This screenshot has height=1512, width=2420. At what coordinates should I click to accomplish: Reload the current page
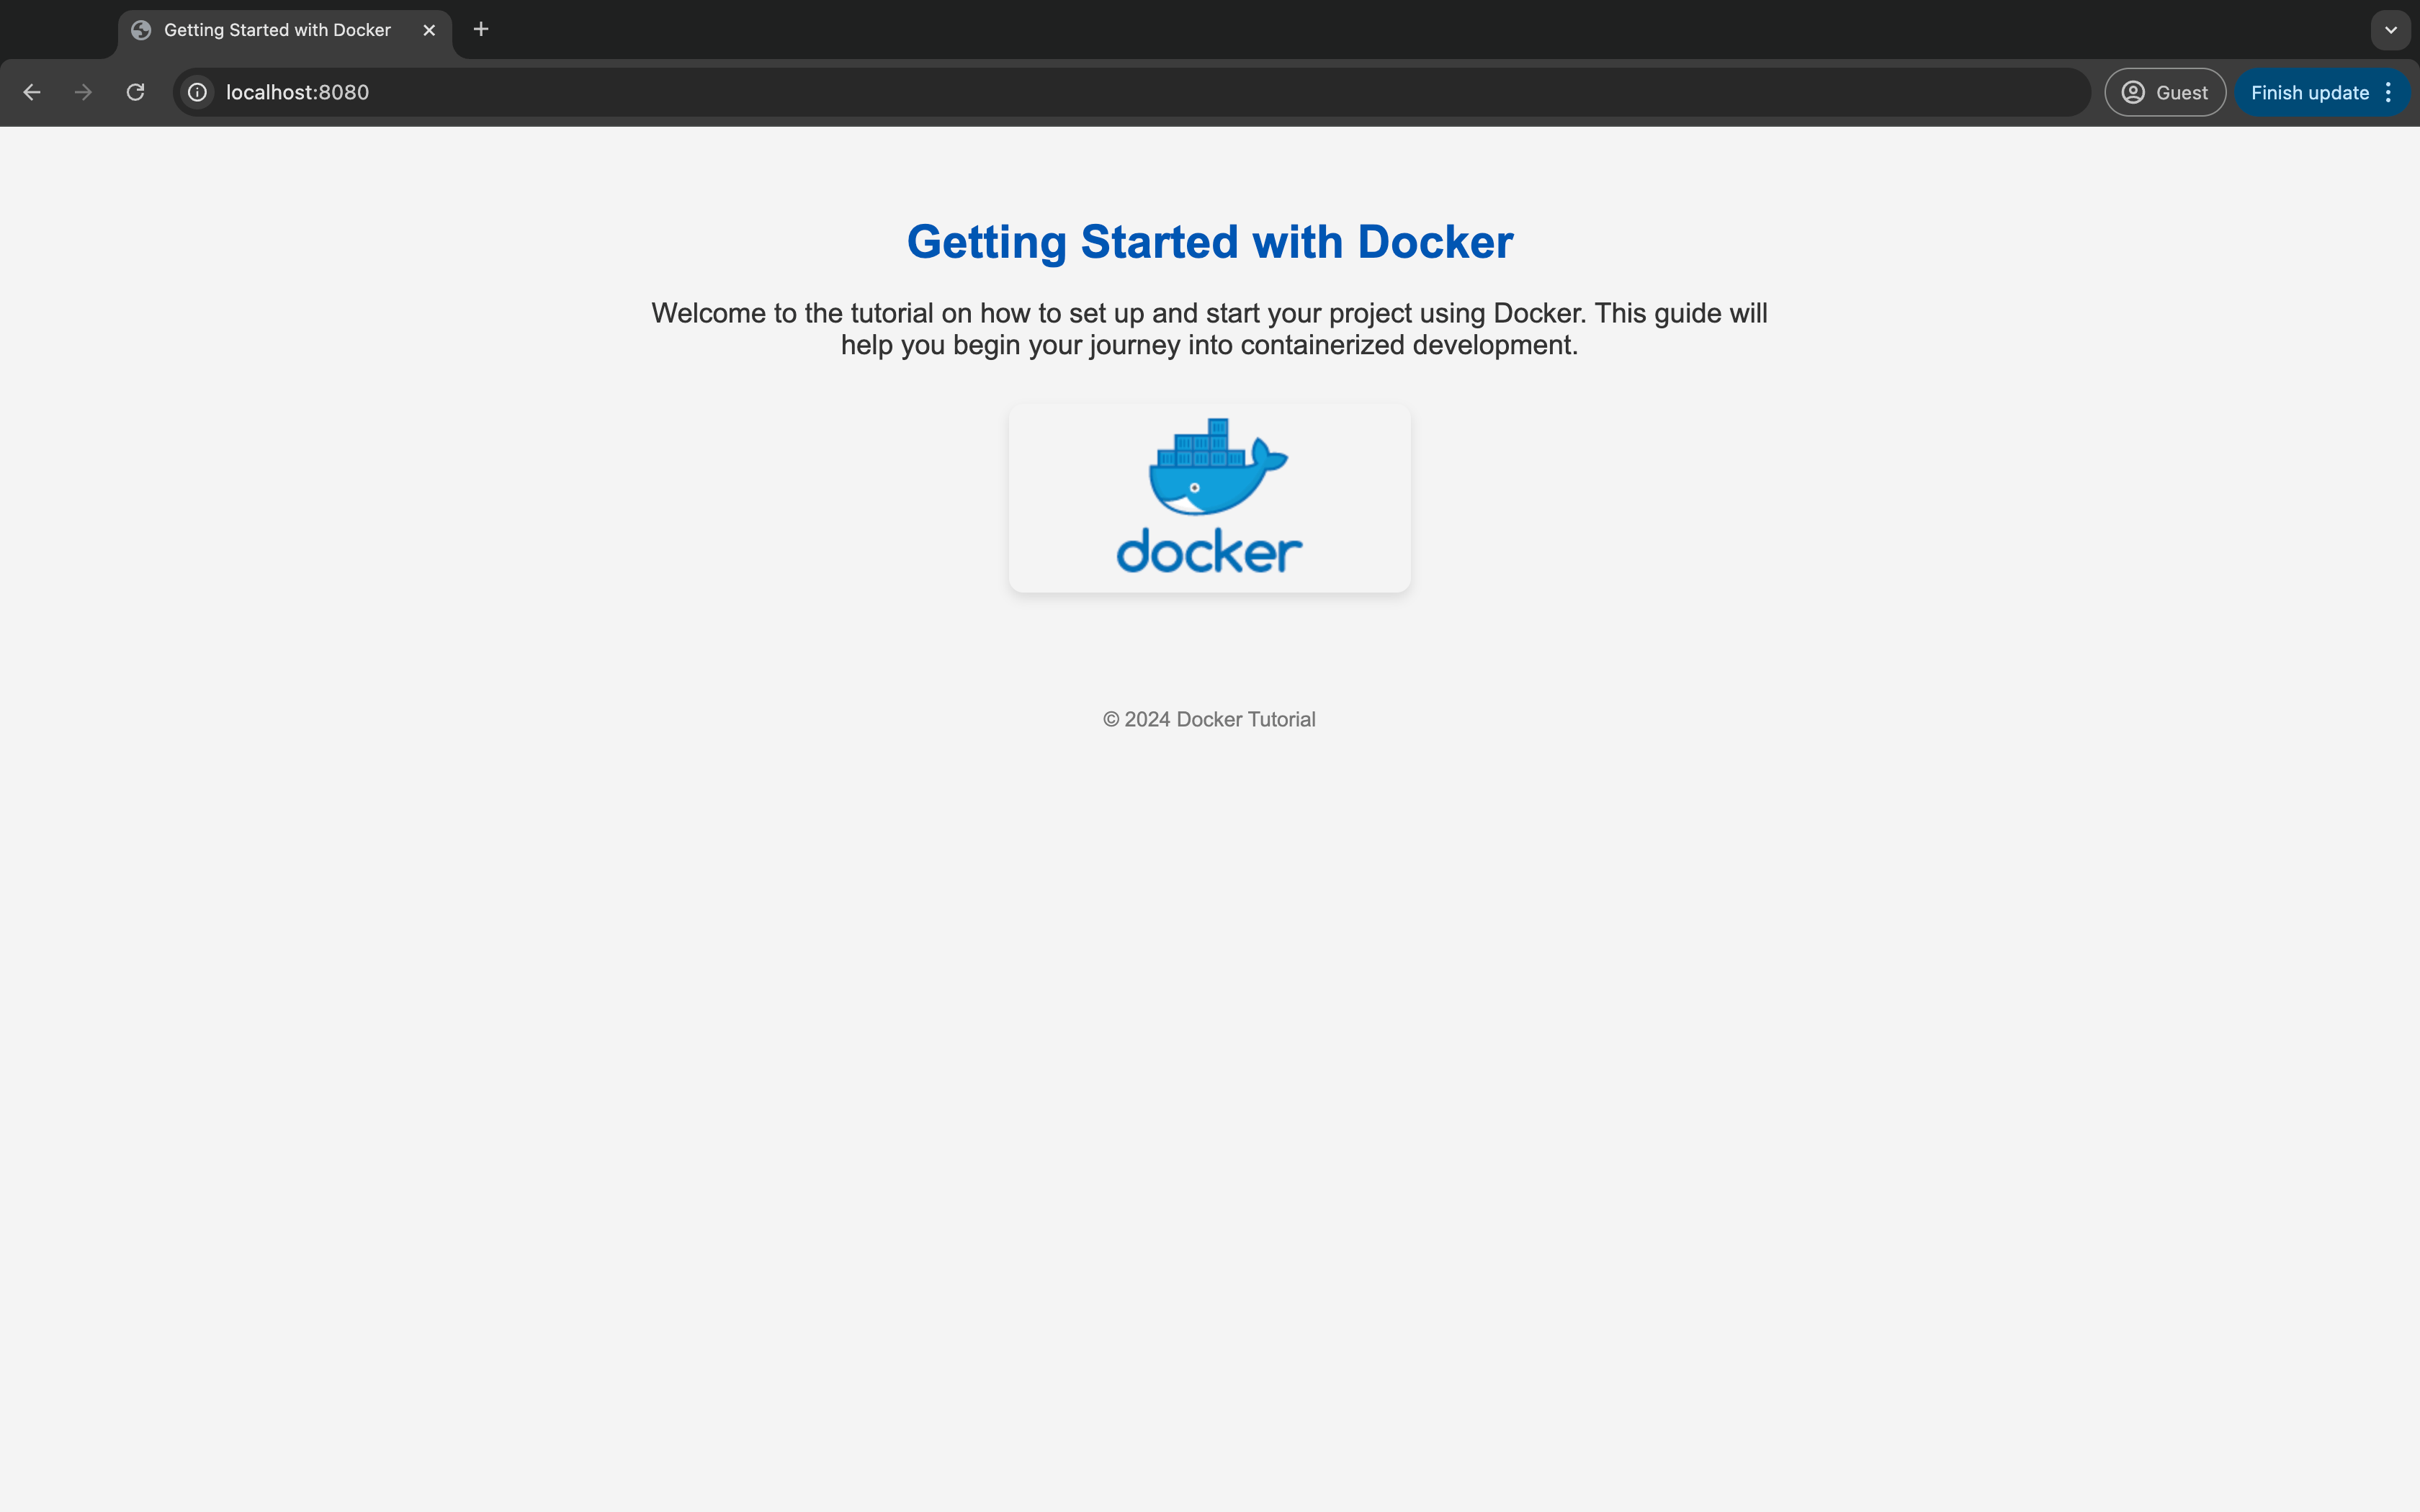point(136,92)
